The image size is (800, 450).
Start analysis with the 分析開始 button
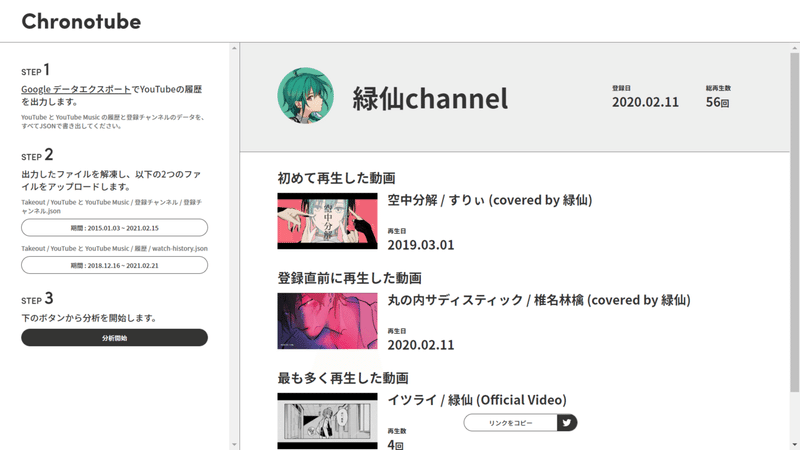click(114, 338)
